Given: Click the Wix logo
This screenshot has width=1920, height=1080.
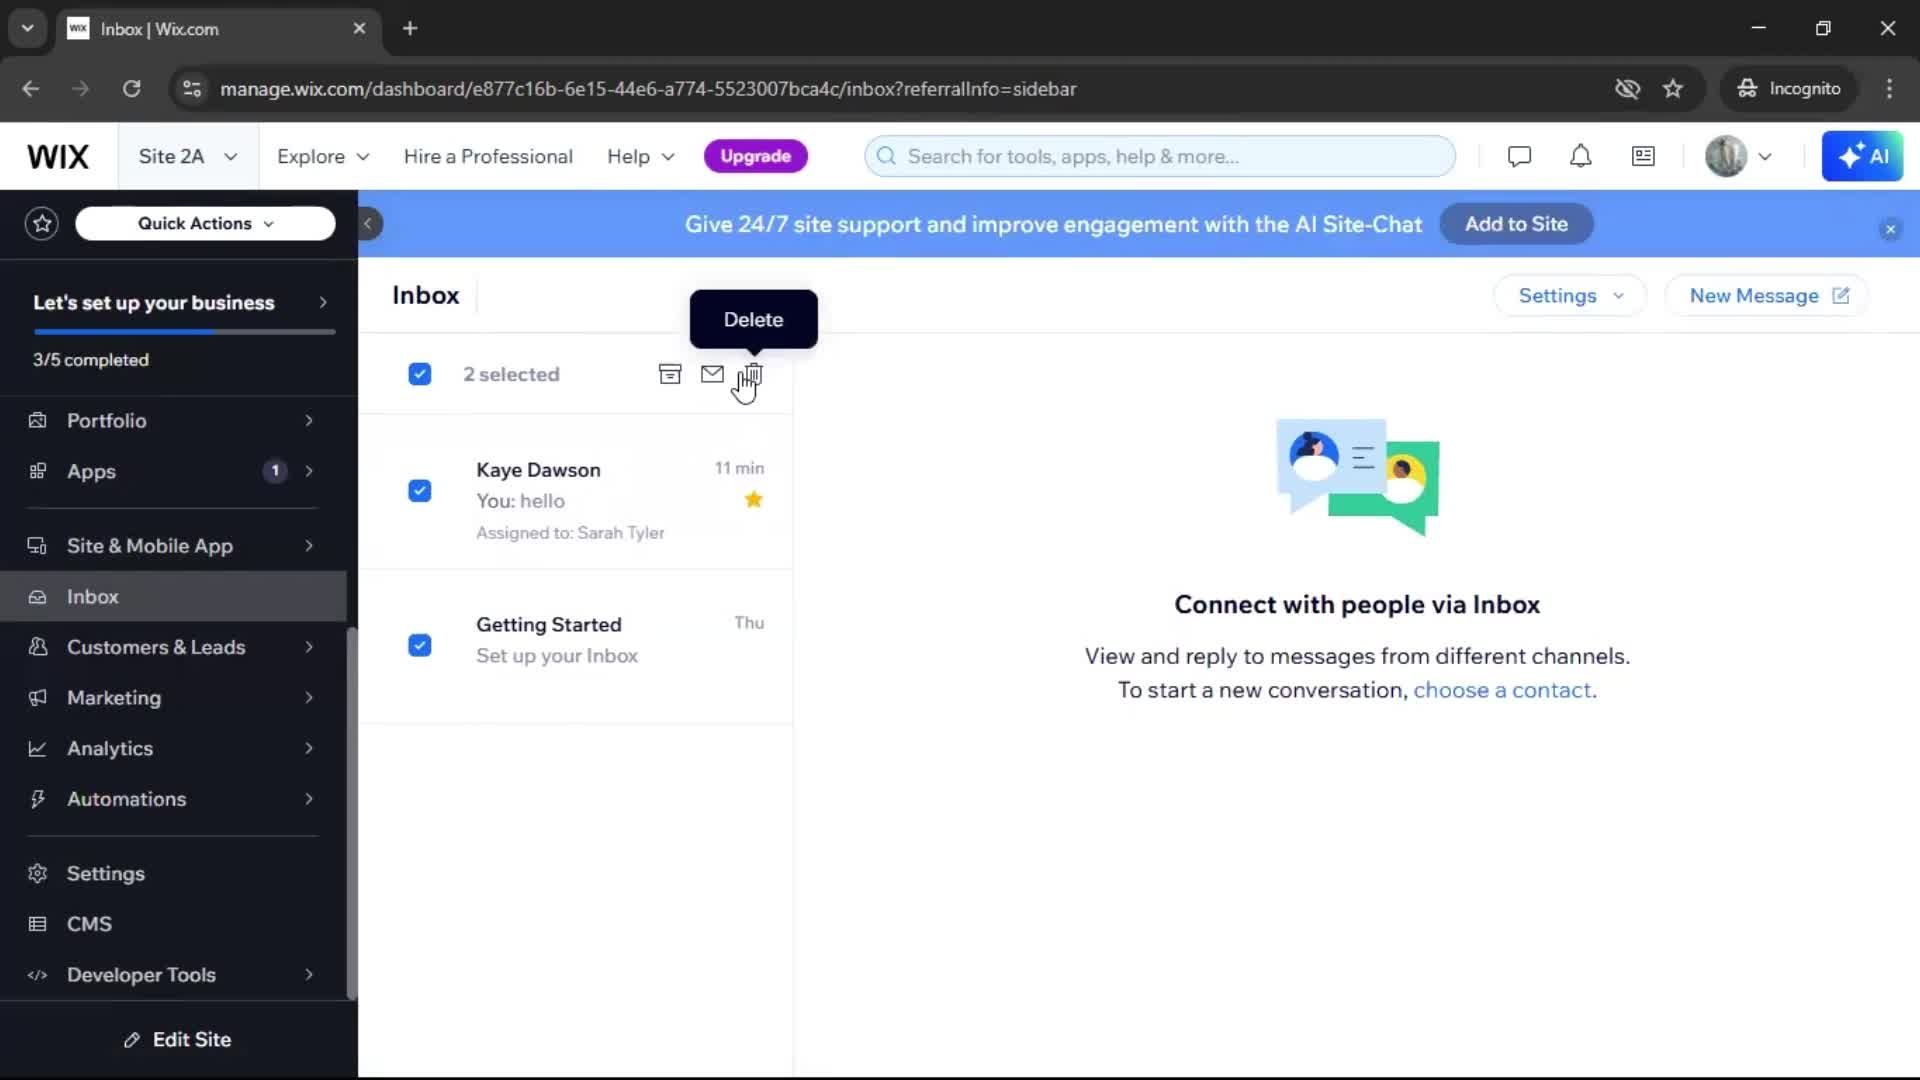Looking at the screenshot, I should pyautogui.click(x=58, y=156).
